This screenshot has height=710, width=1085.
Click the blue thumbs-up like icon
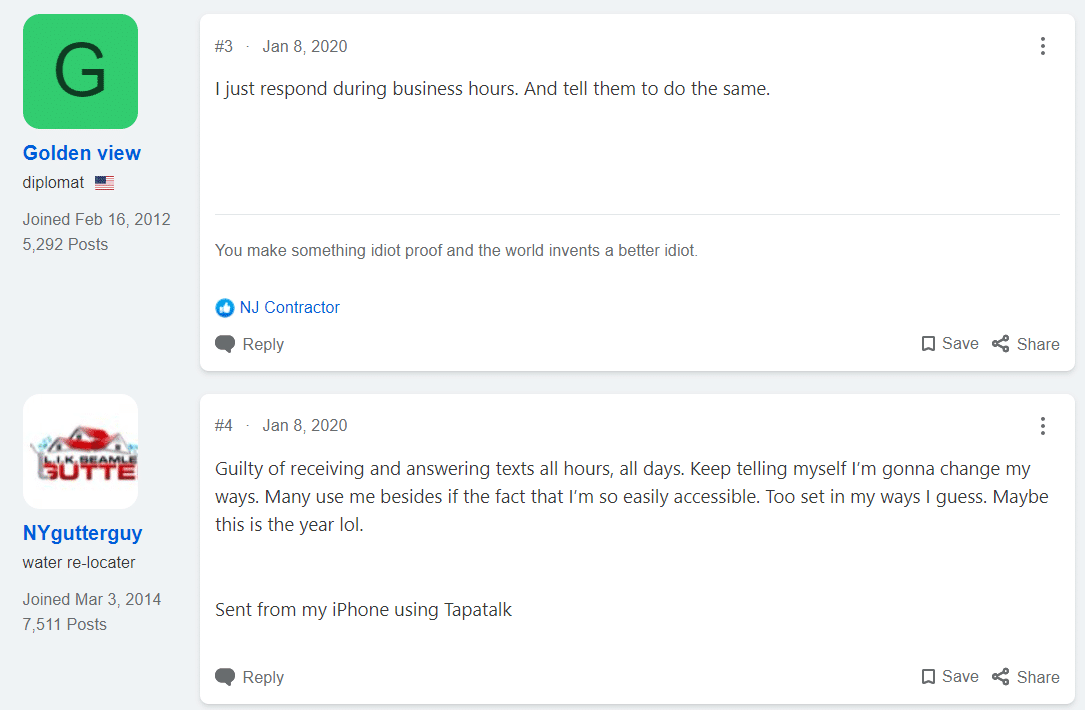[x=225, y=308]
